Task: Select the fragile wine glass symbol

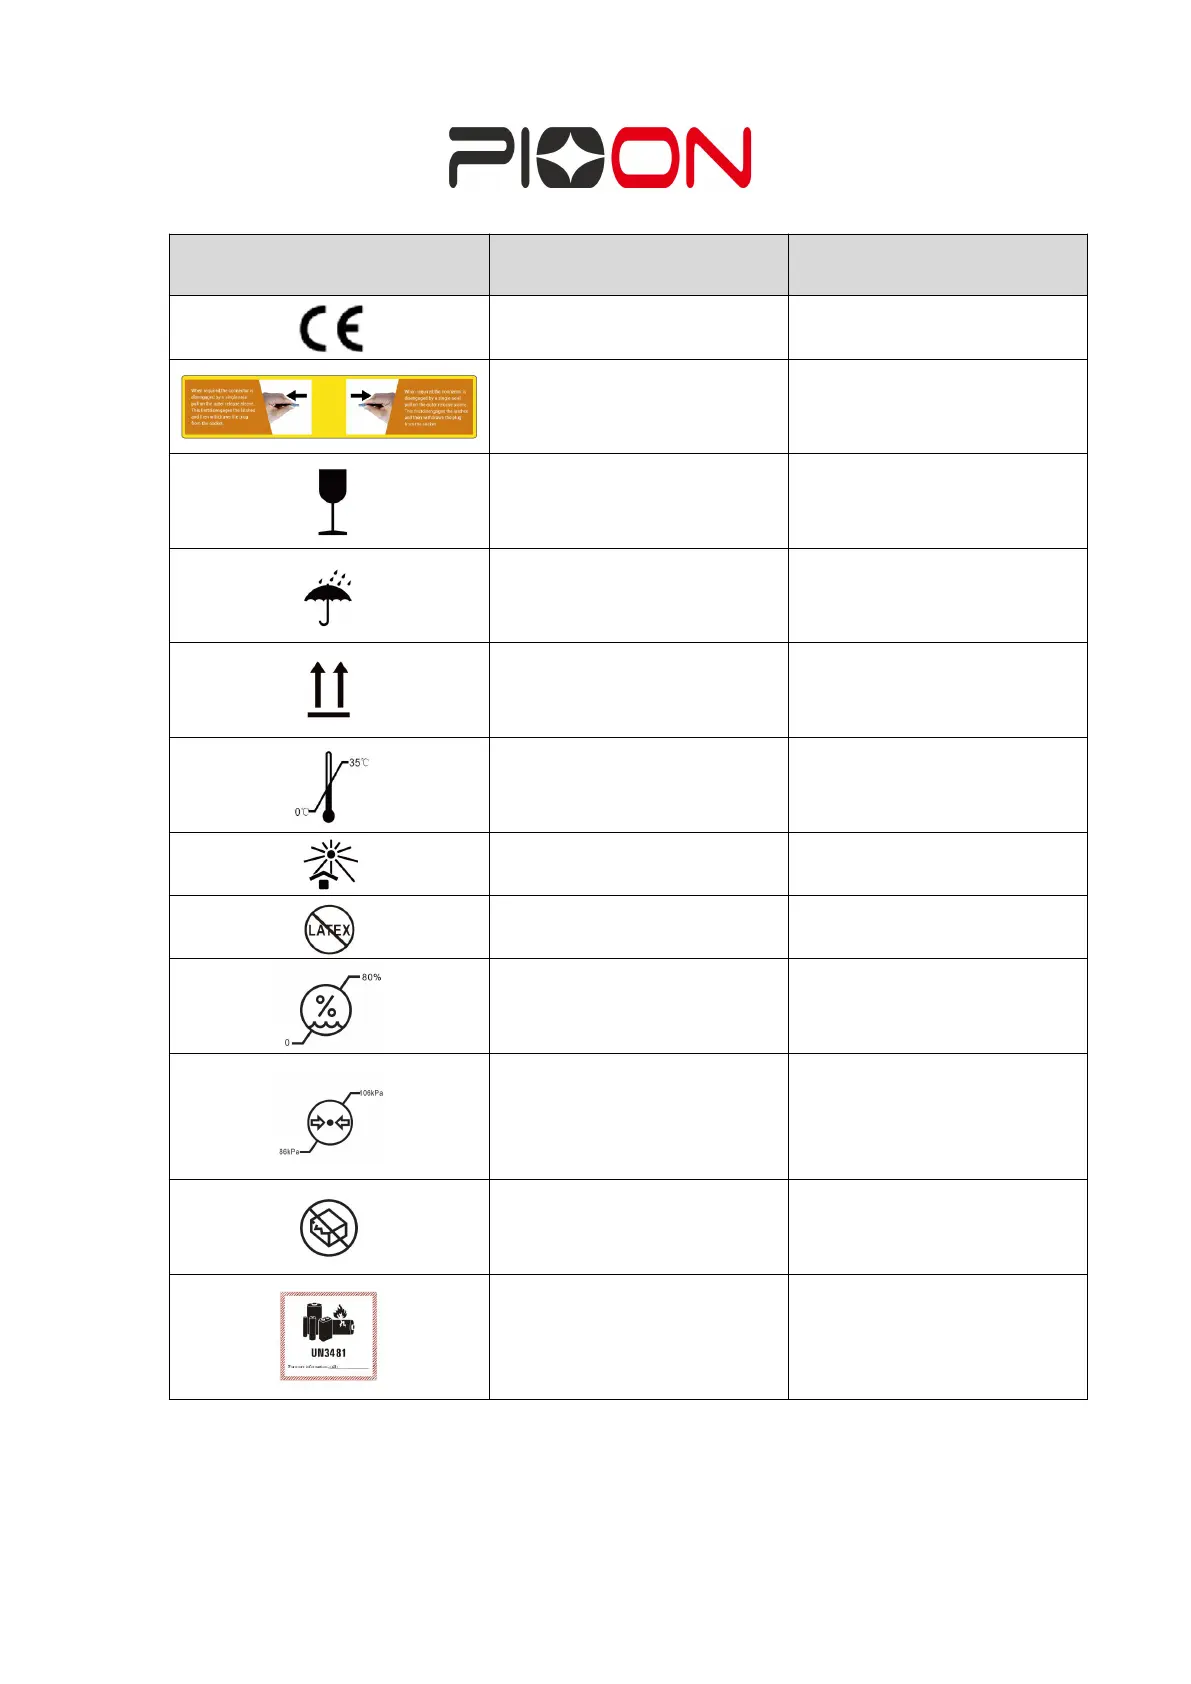Action: [332, 502]
